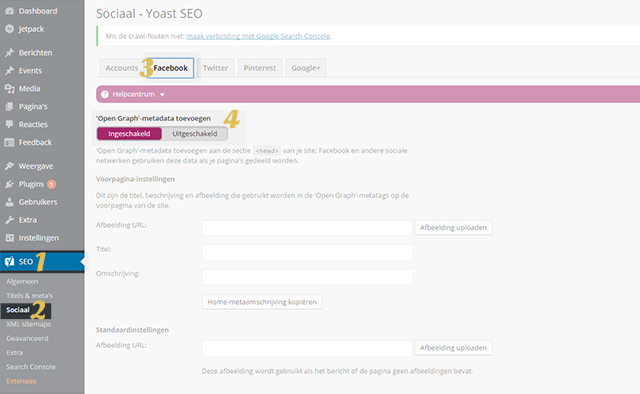This screenshot has width=640, height=394.
Task: Expand the Helpcentrum dropdown arrow
Action: (162, 95)
